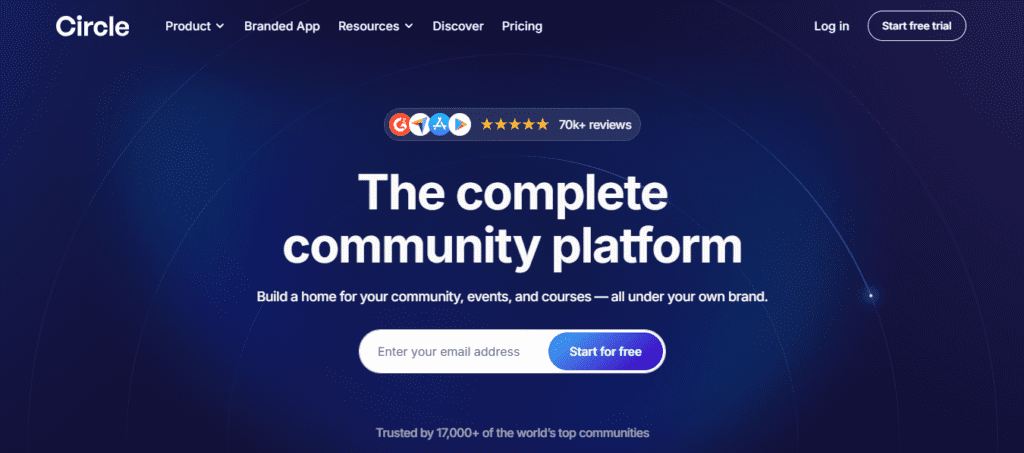Image resolution: width=1024 pixels, height=453 pixels.
Task: Click the G2 review badge icon
Action: (x=399, y=124)
